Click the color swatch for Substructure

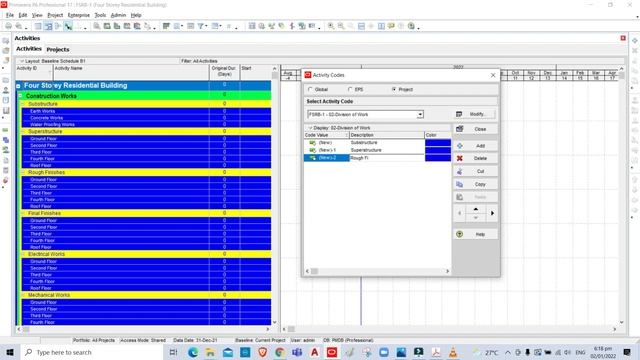click(438, 143)
